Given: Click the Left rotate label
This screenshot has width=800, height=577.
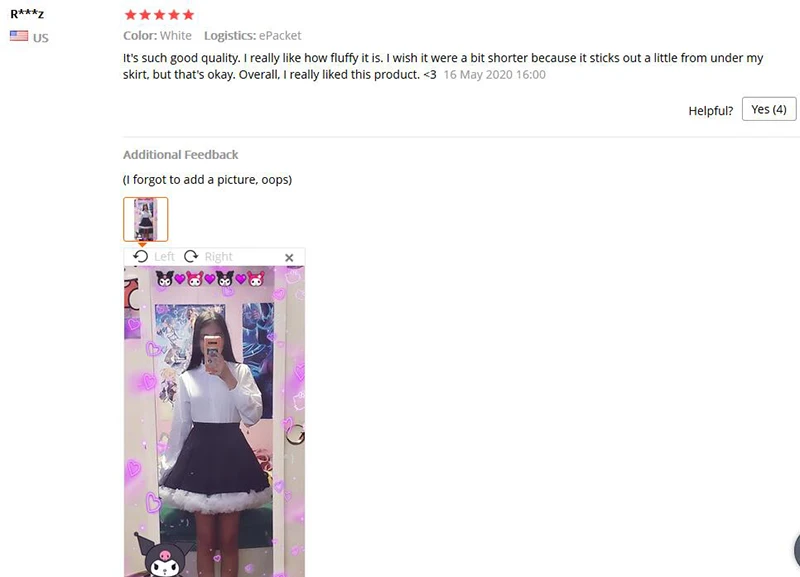Looking at the screenshot, I should click(x=164, y=257).
